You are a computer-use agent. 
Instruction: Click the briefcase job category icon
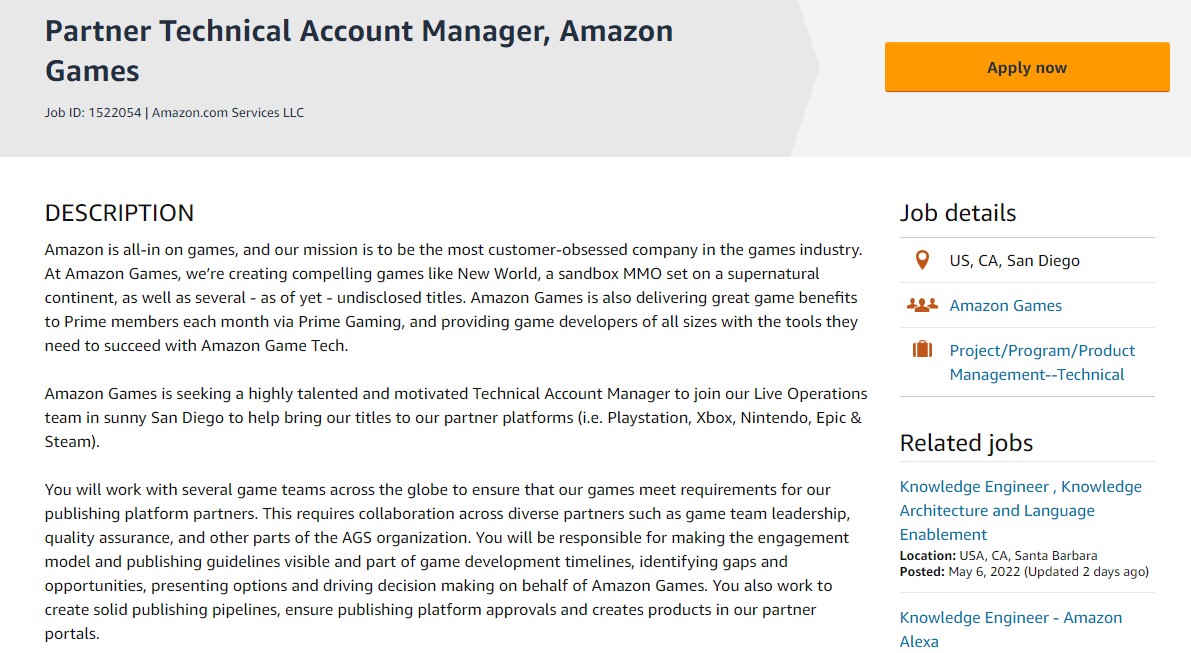pos(922,349)
